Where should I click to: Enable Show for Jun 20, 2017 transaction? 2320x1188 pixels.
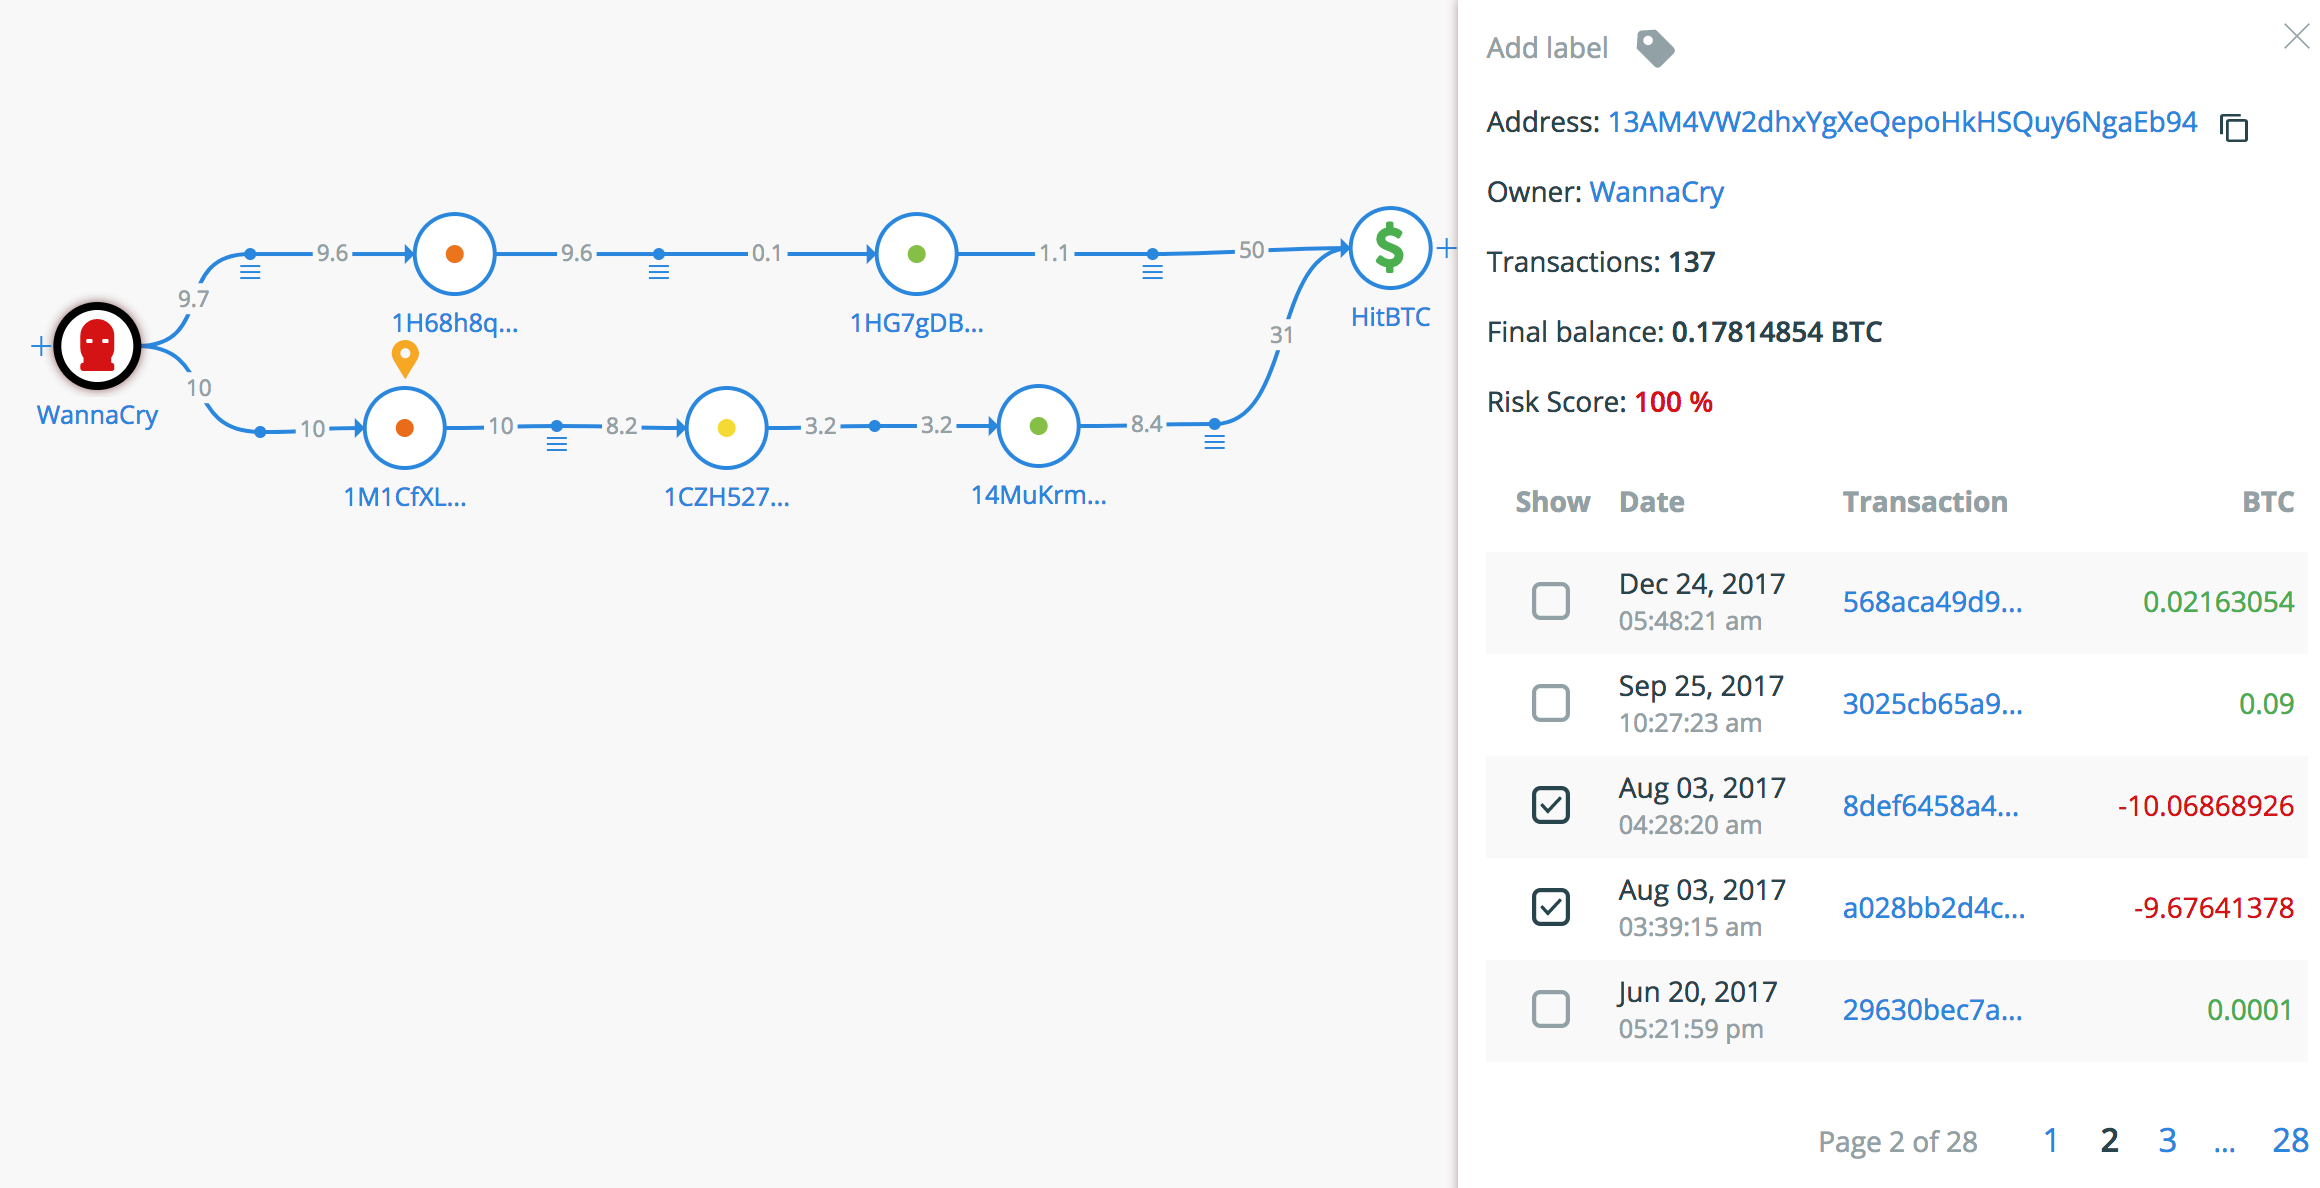point(1550,1009)
